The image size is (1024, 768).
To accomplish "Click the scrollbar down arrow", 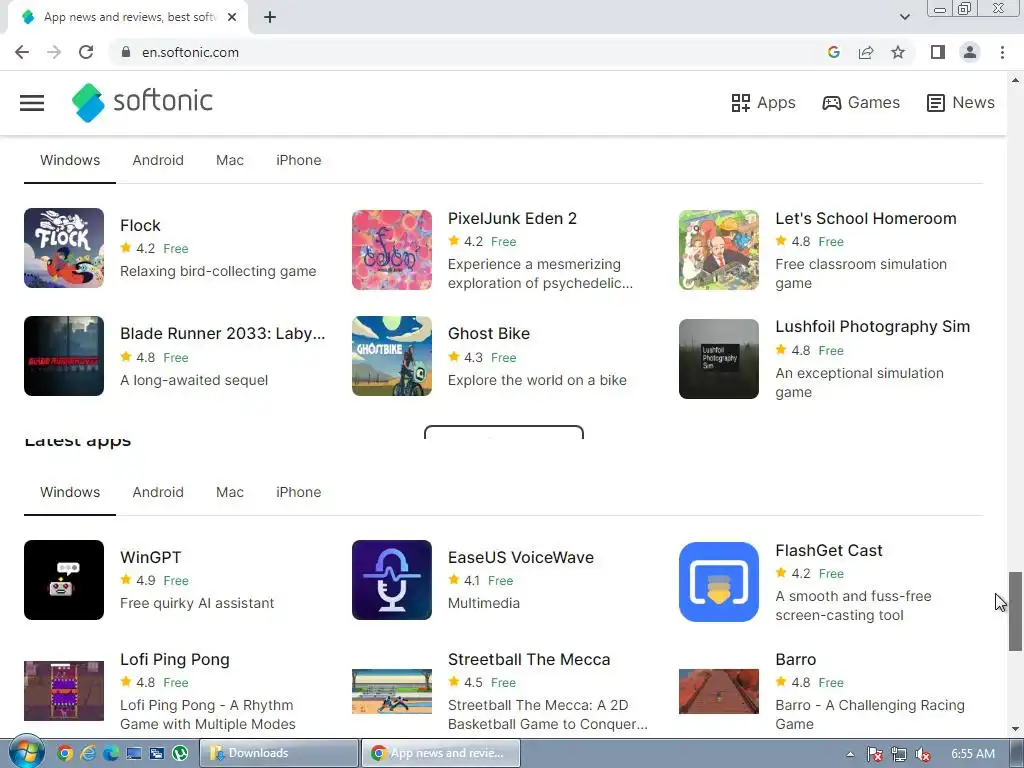I will 1015,729.
